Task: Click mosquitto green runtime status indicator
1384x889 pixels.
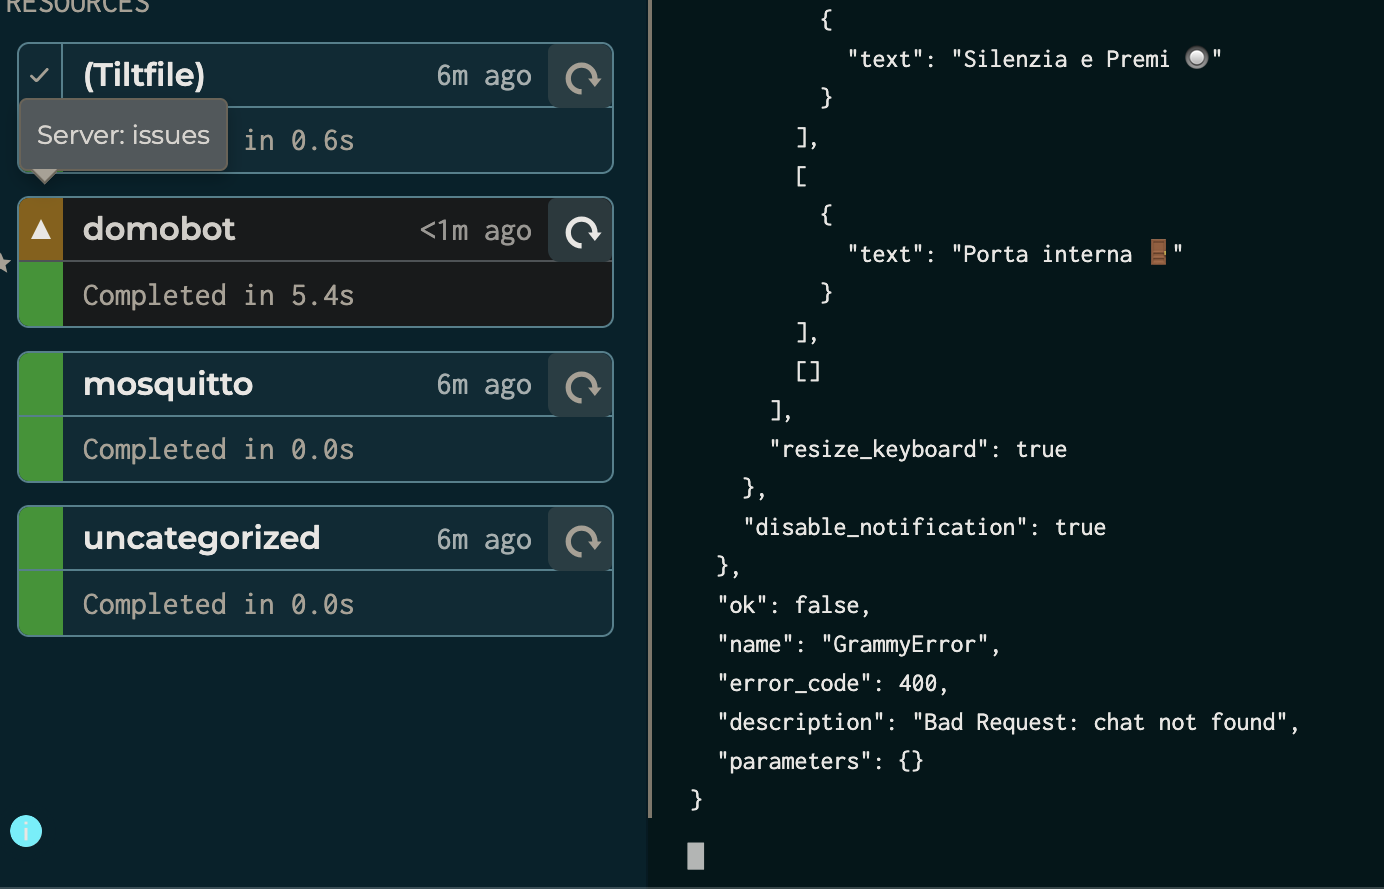Action: [41, 384]
